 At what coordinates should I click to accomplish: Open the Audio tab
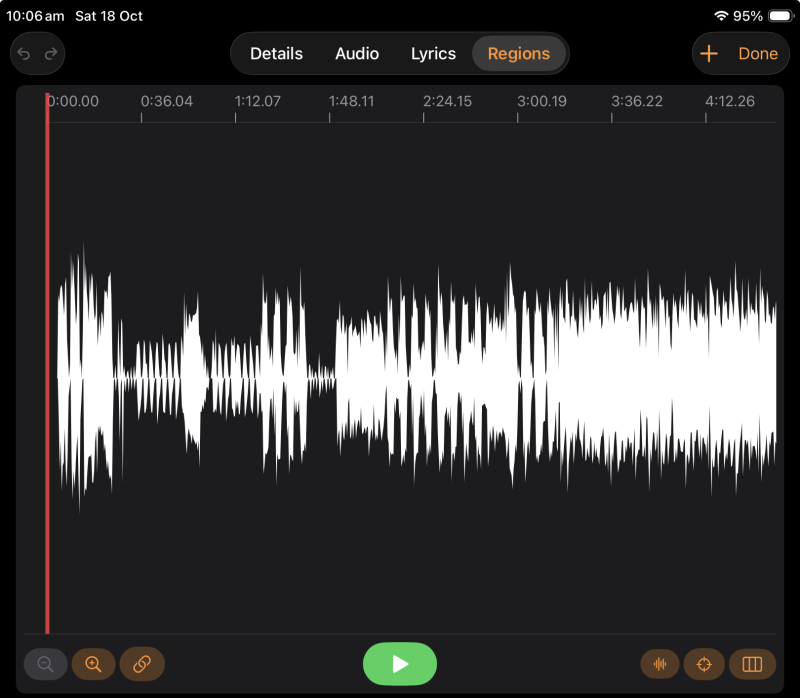(x=357, y=54)
